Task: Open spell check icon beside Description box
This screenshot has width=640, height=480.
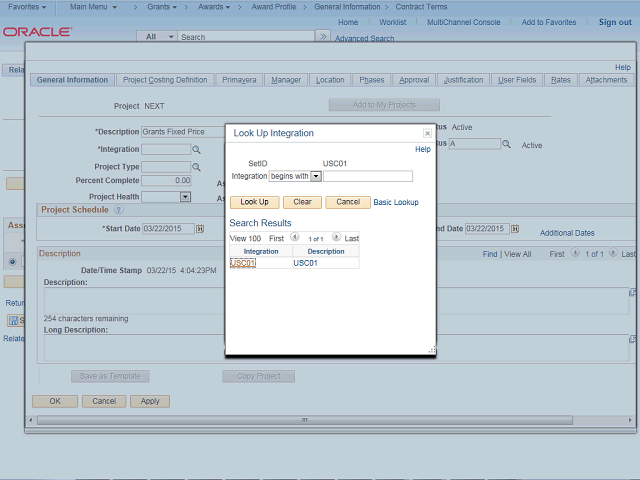Action: 633,292
